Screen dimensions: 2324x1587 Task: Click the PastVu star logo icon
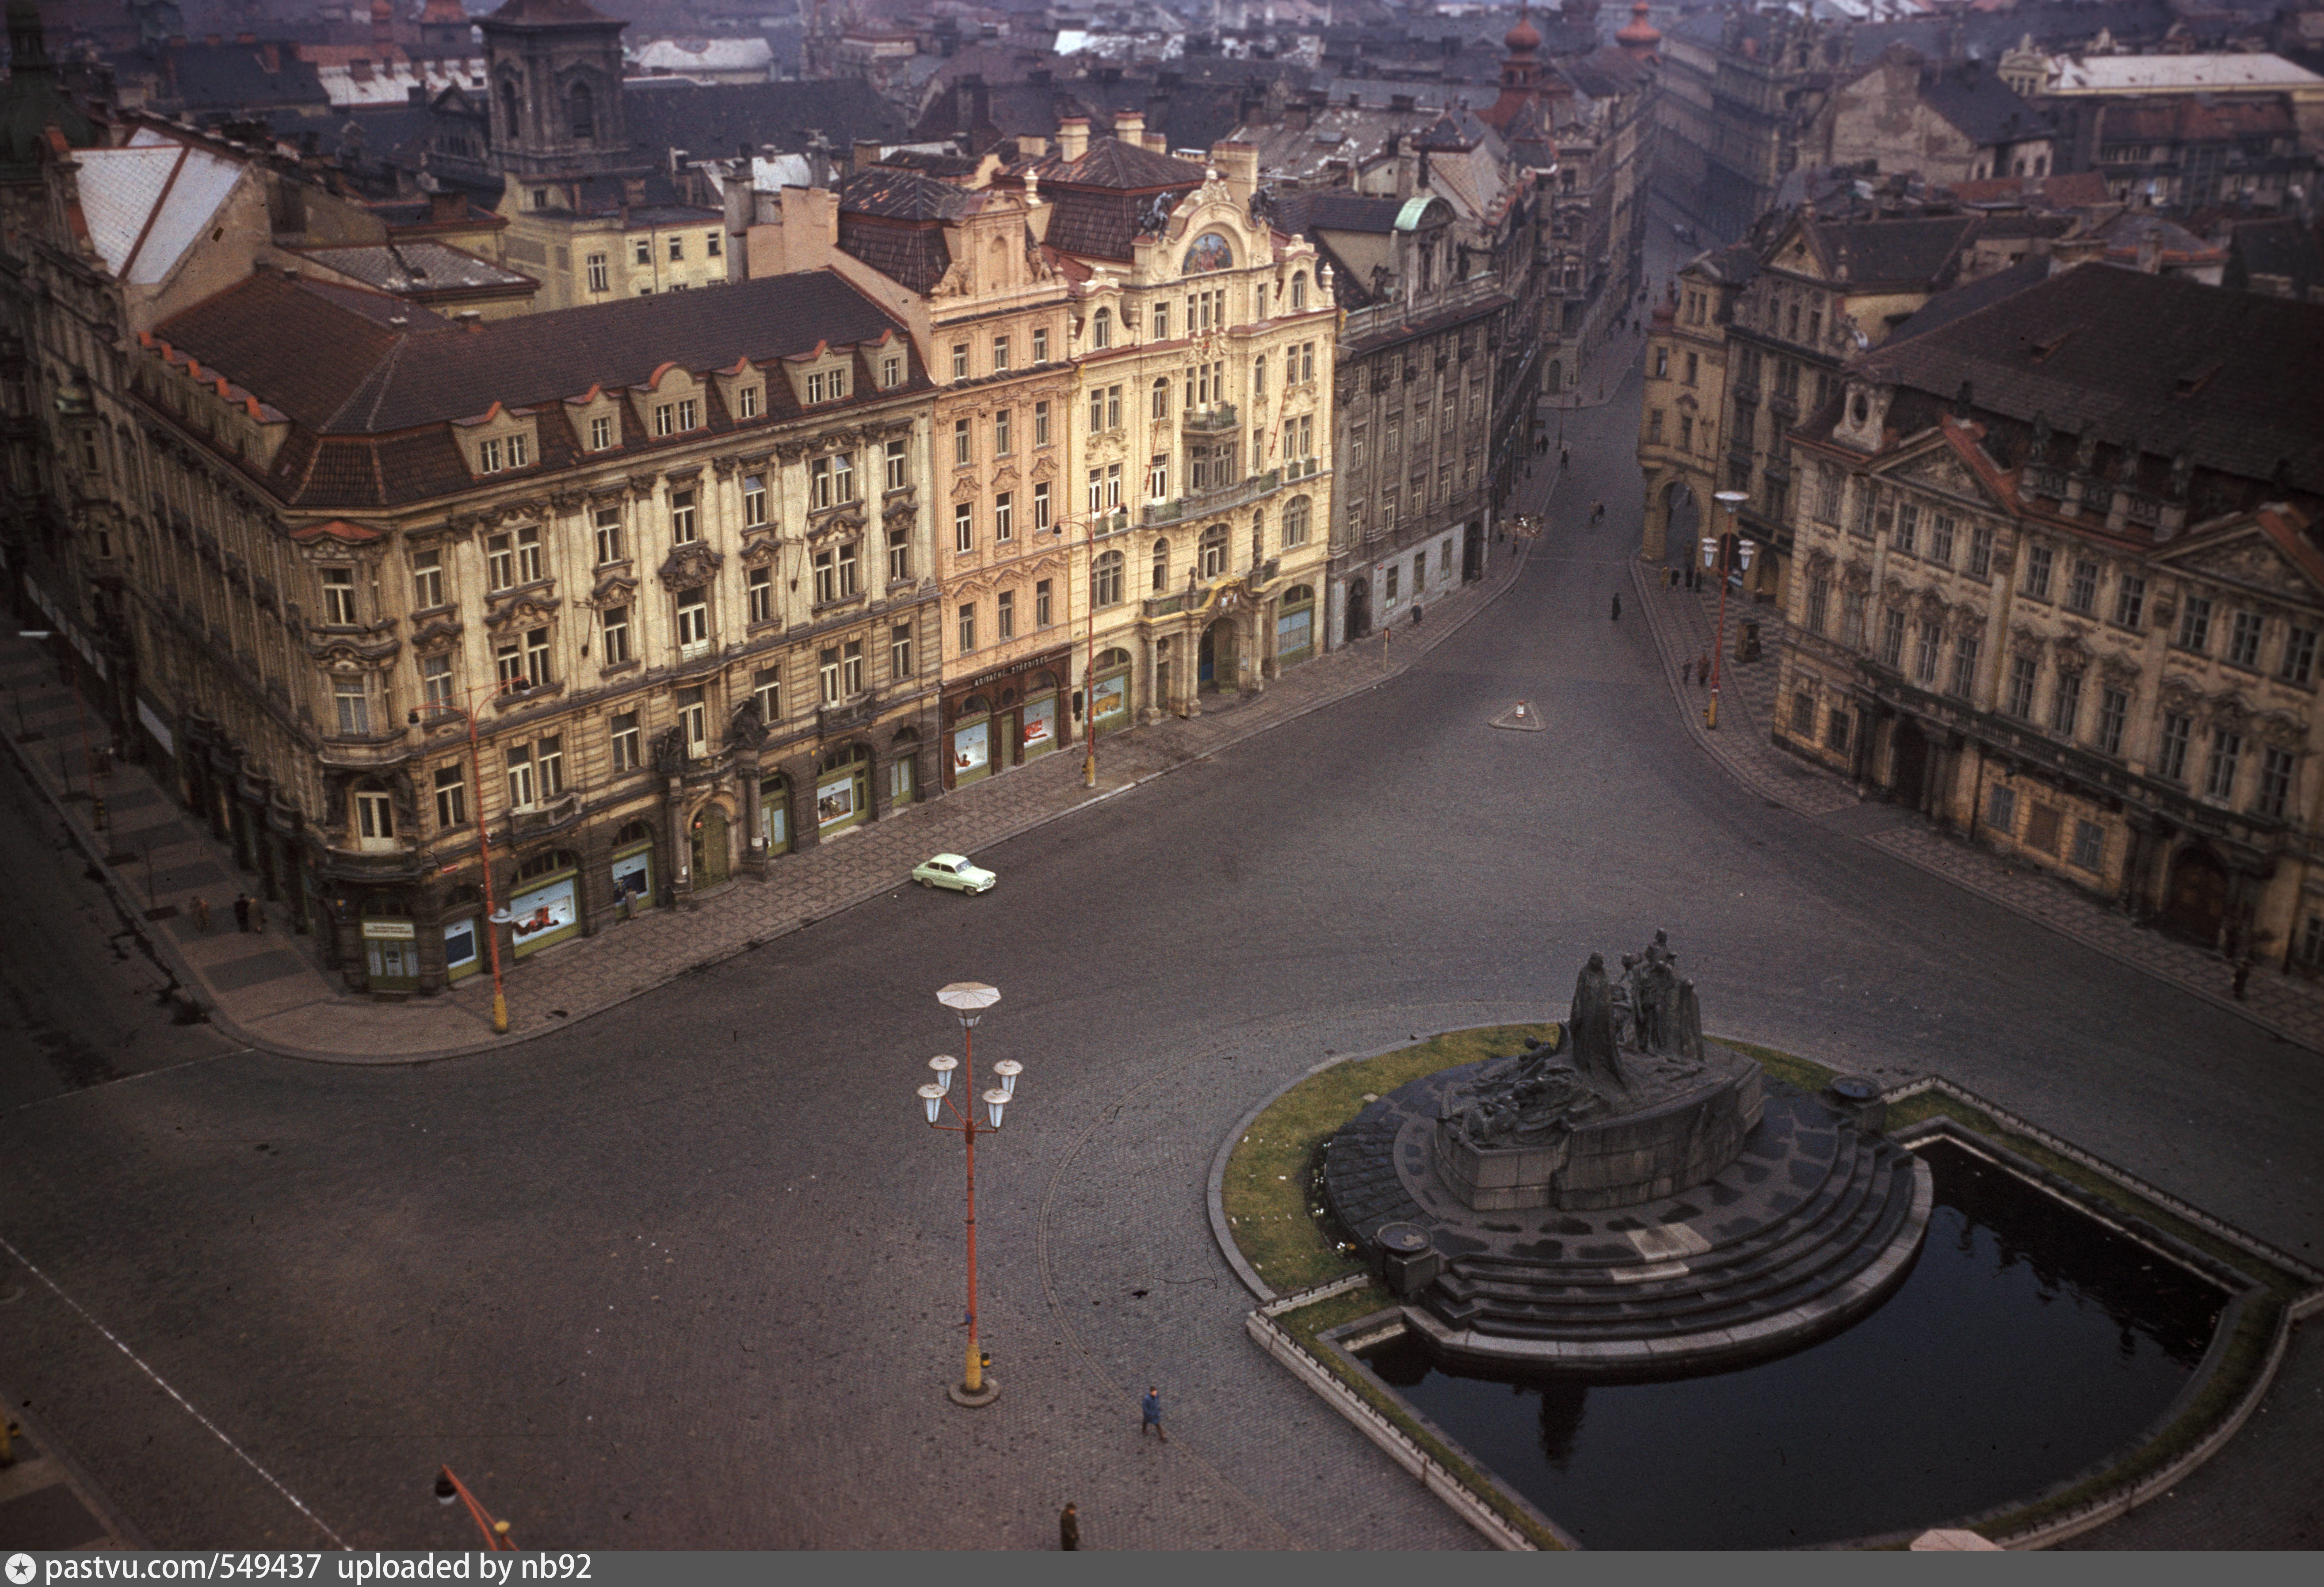click(x=19, y=1569)
